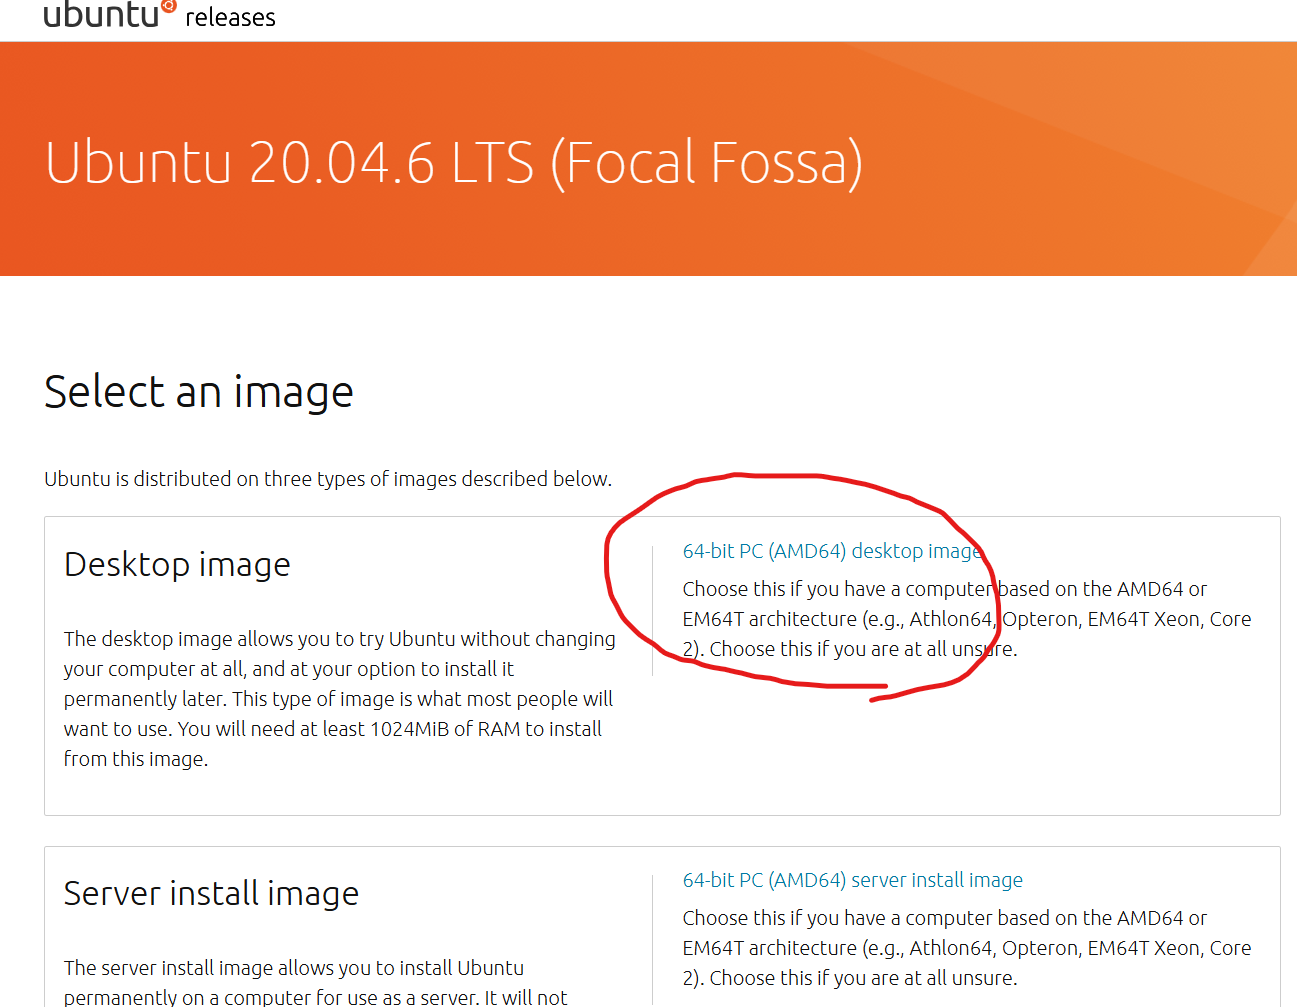The height and width of the screenshot is (1007, 1297).
Task: Click the 'Ubuntu 20.04.6 LTS (Focal Fossa)' title
Action: coord(454,163)
